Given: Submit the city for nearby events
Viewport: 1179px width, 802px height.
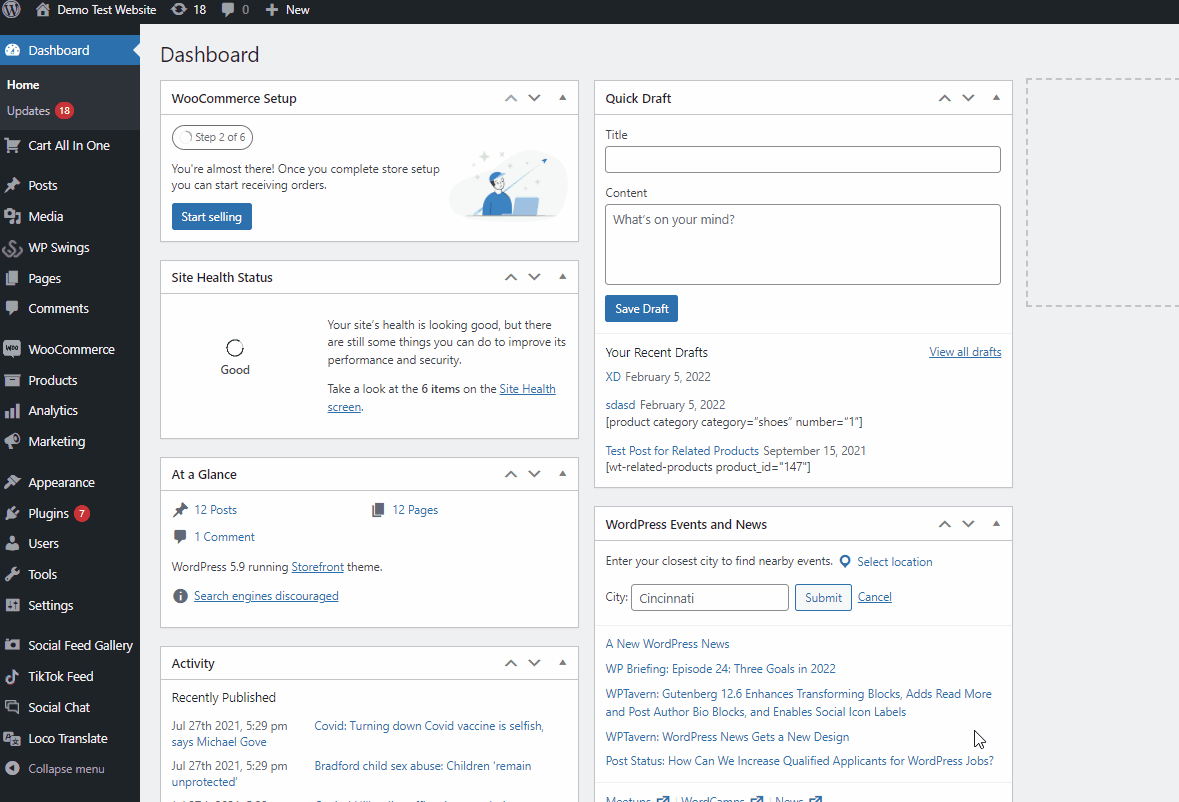Looking at the screenshot, I should (x=823, y=598).
